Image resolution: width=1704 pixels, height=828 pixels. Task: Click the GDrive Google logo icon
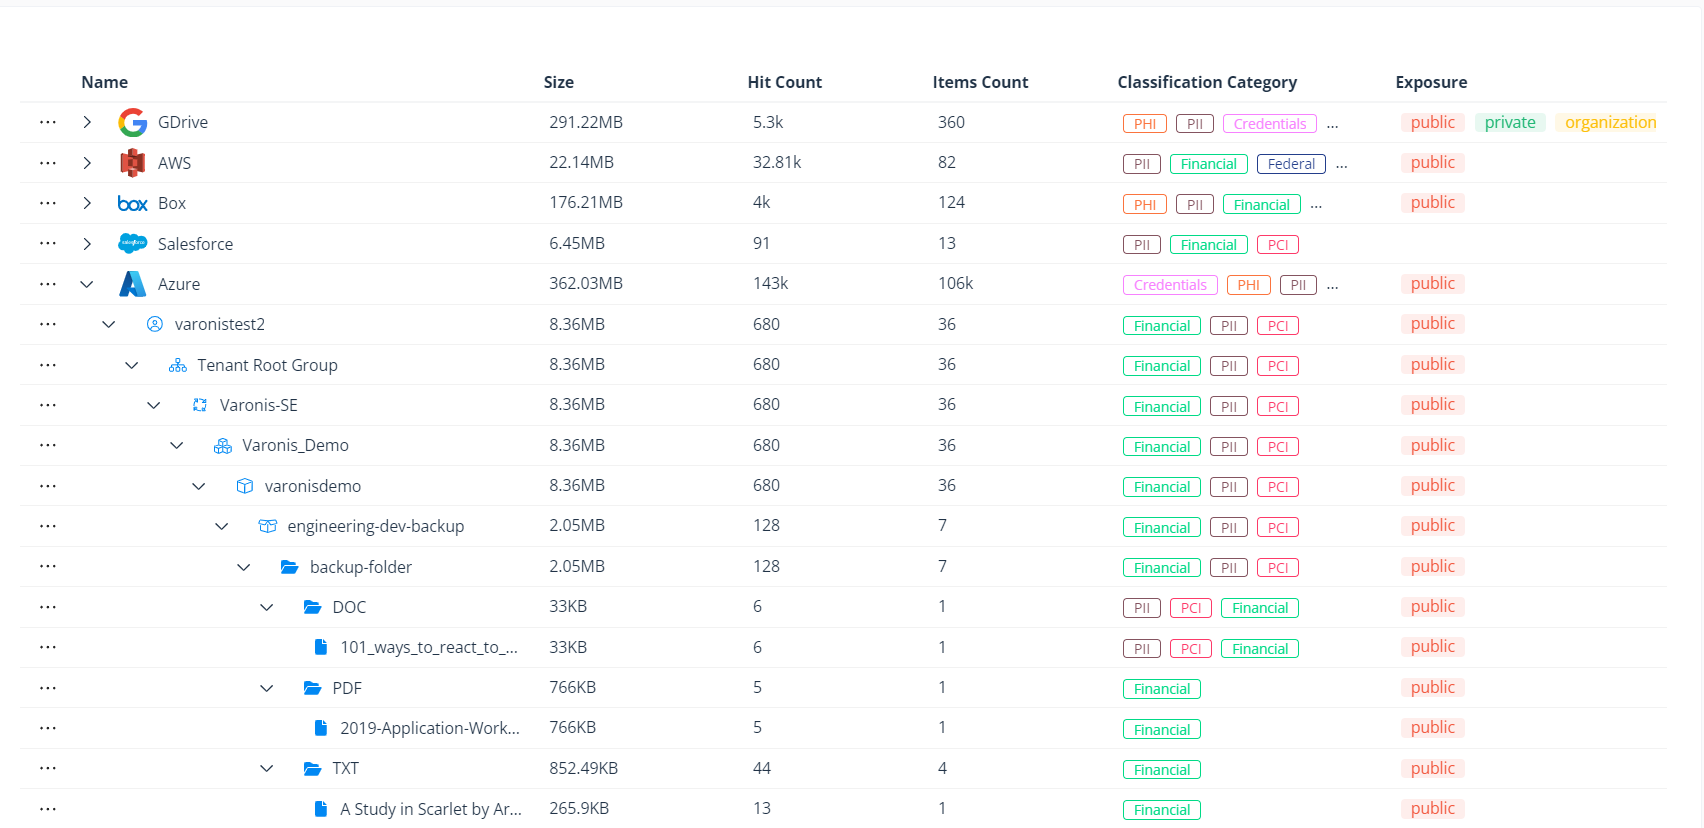(x=132, y=123)
